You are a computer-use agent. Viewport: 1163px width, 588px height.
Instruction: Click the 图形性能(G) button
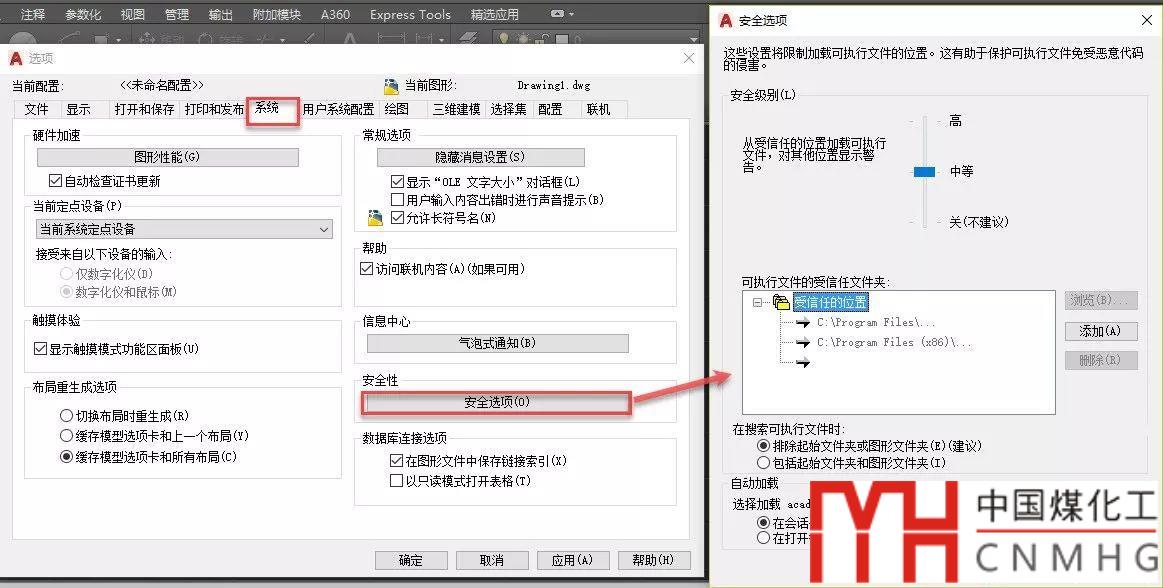[x=168, y=157]
